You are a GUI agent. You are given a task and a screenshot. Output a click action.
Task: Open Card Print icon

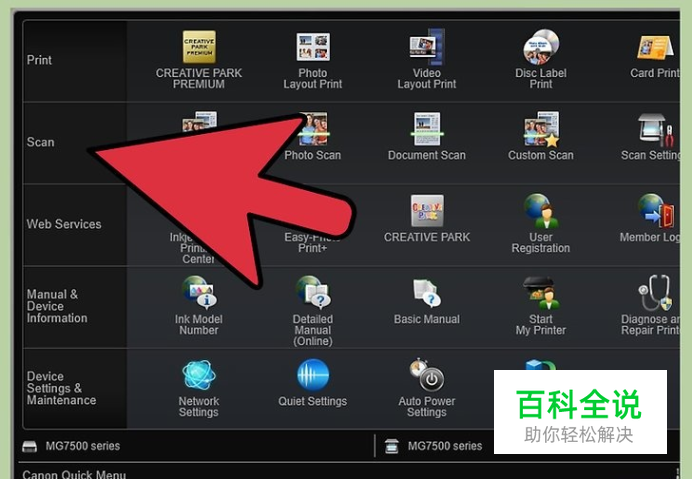pos(655,48)
